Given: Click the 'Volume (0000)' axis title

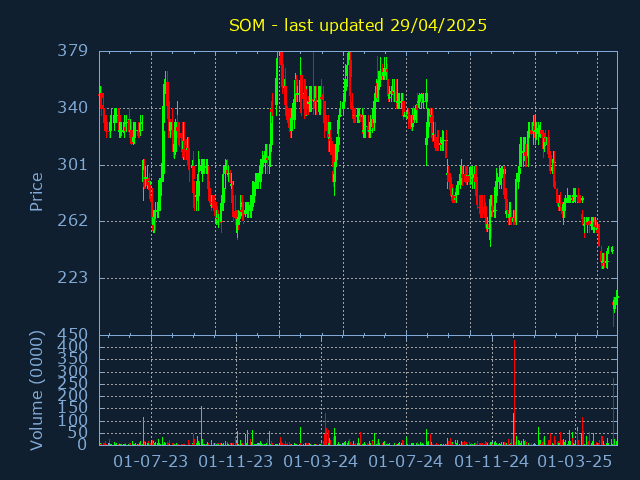Looking at the screenshot, I should tap(36, 391).
